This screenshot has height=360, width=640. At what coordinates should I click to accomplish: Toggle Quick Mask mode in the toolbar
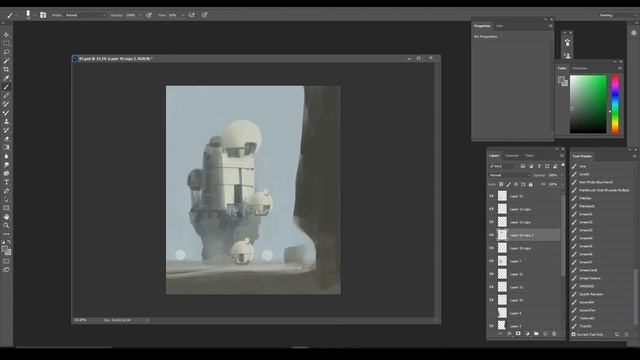click(6, 261)
